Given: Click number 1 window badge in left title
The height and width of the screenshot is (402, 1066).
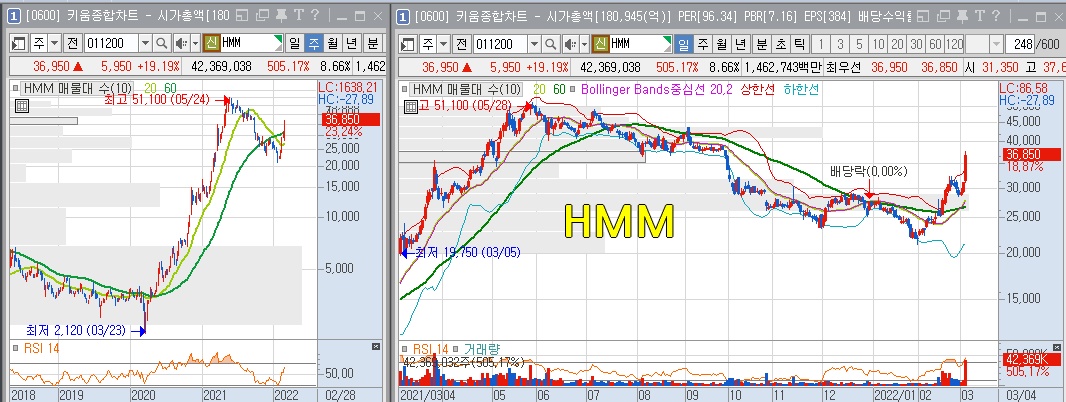Looking at the screenshot, I should (15, 16).
